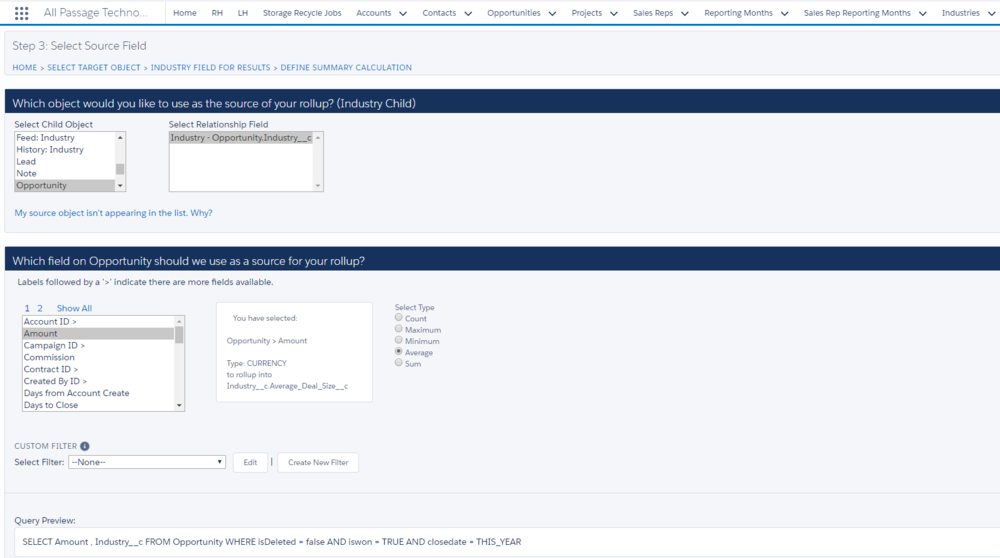Select the Sum rollup type

click(x=399, y=363)
